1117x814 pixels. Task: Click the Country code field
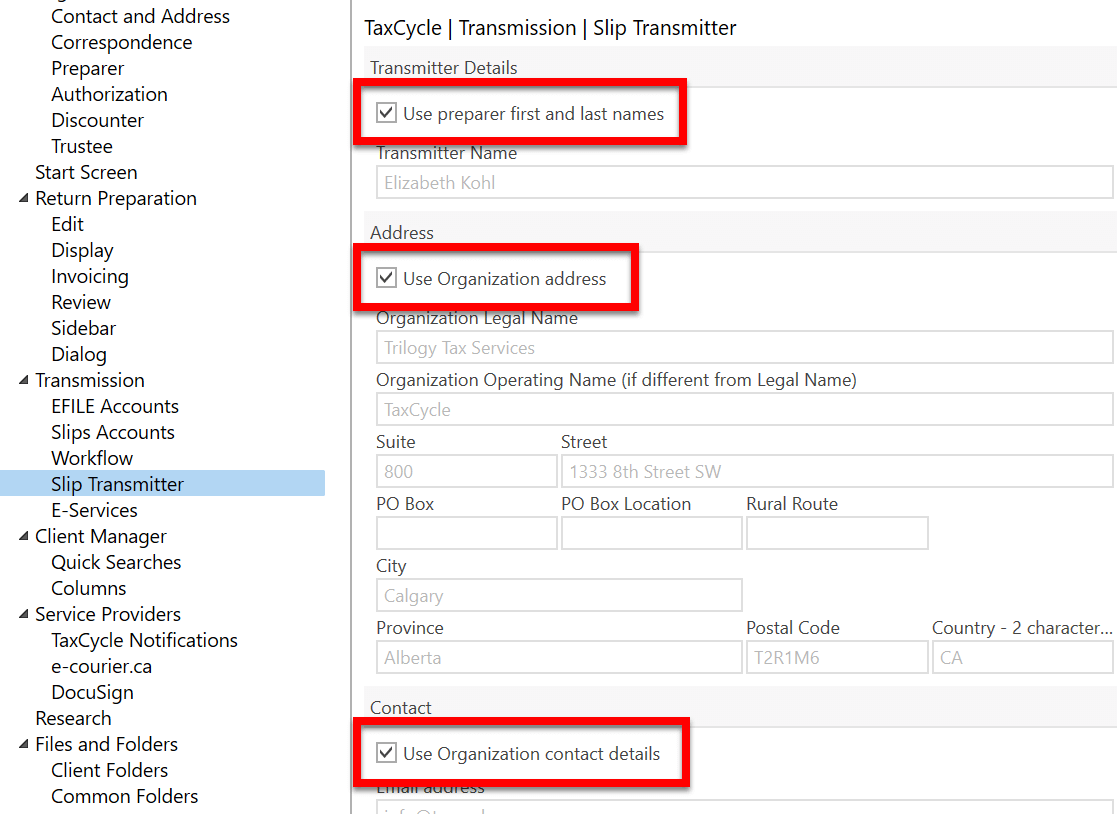click(x=1023, y=657)
